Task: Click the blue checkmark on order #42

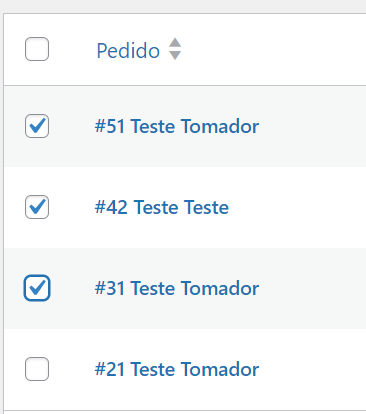Action: (x=37, y=206)
